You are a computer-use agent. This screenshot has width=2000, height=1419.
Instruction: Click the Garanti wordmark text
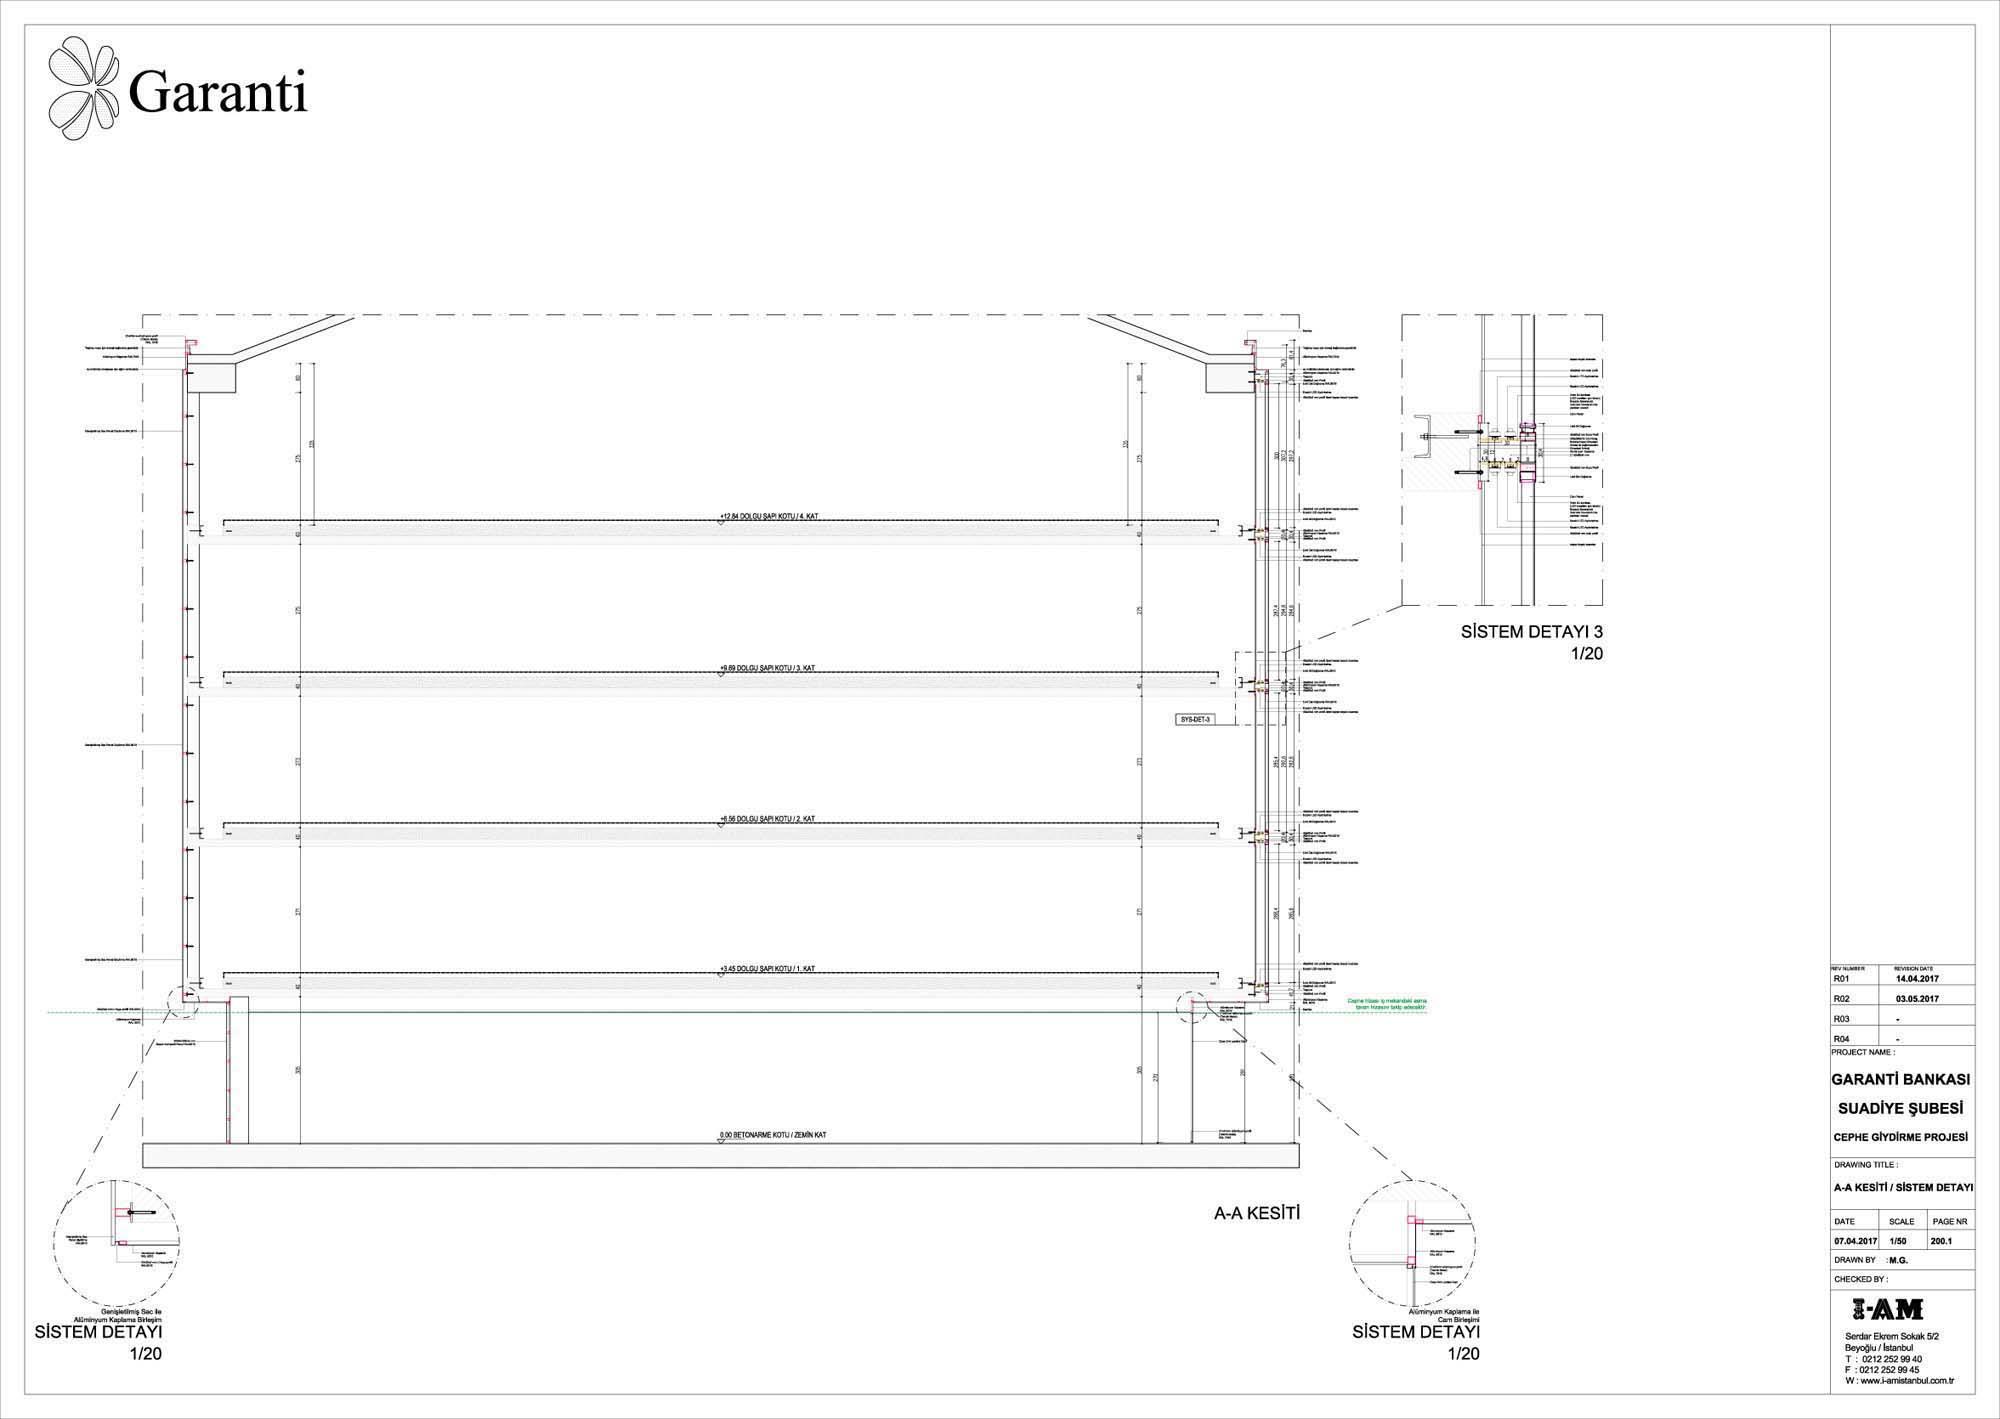click(x=217, y=93)
